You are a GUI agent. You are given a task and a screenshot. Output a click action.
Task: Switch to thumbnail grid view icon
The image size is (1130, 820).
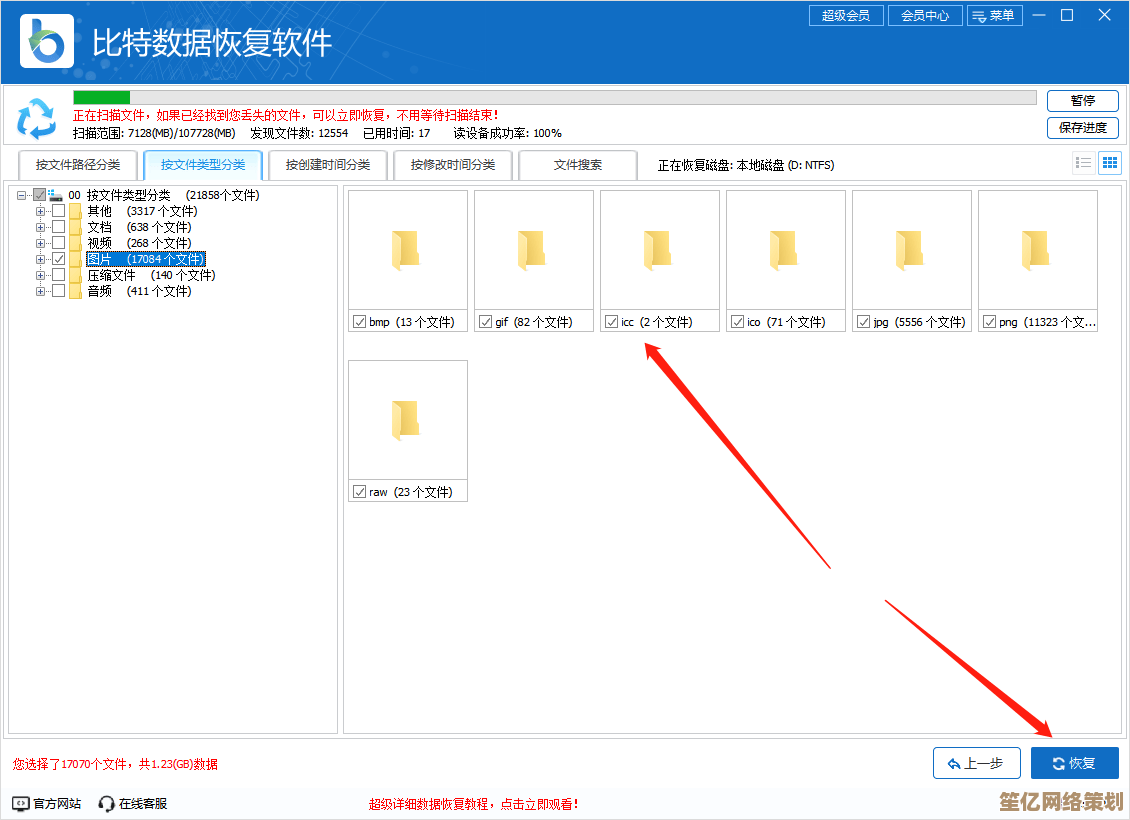click(x=1109, y=163)
